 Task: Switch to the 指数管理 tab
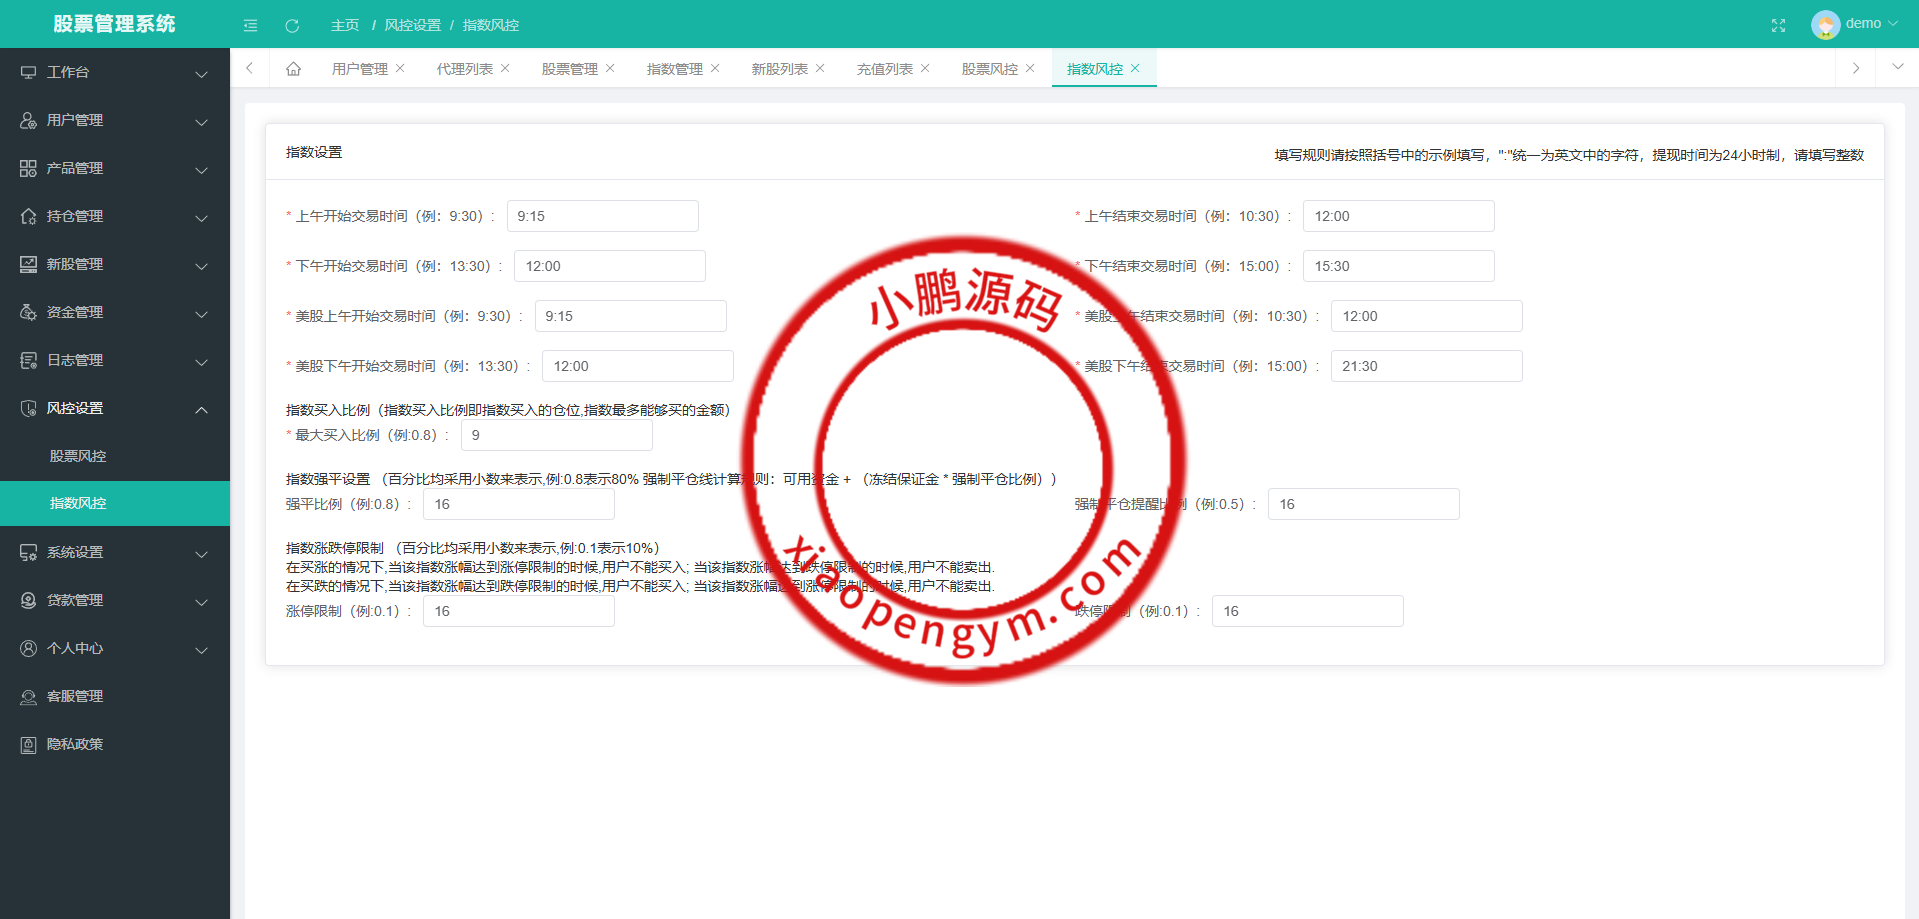coord(674,69)
